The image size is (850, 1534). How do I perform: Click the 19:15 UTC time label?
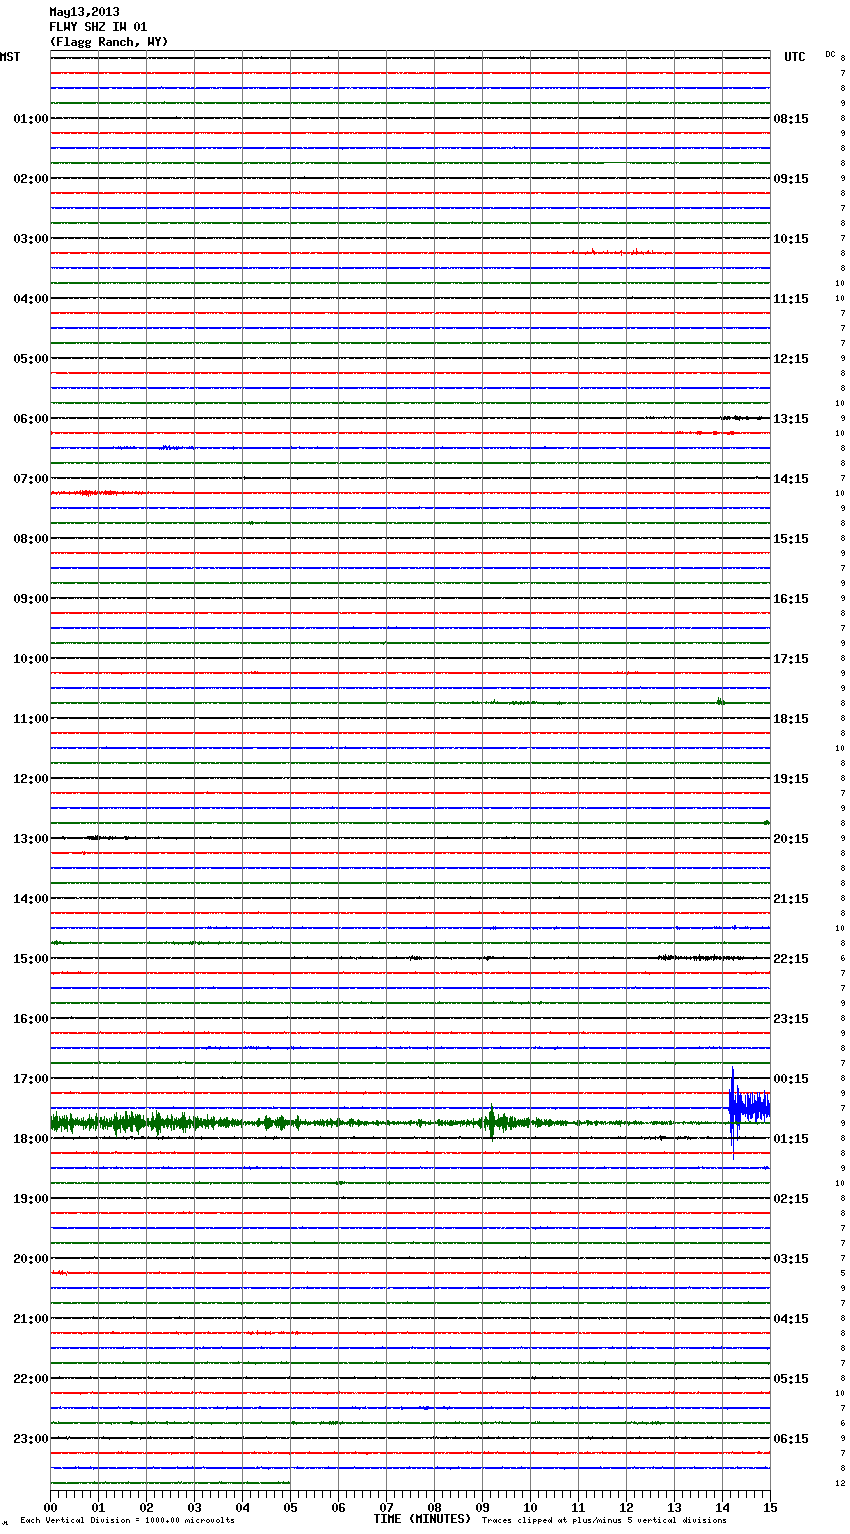tap(791, 779)
